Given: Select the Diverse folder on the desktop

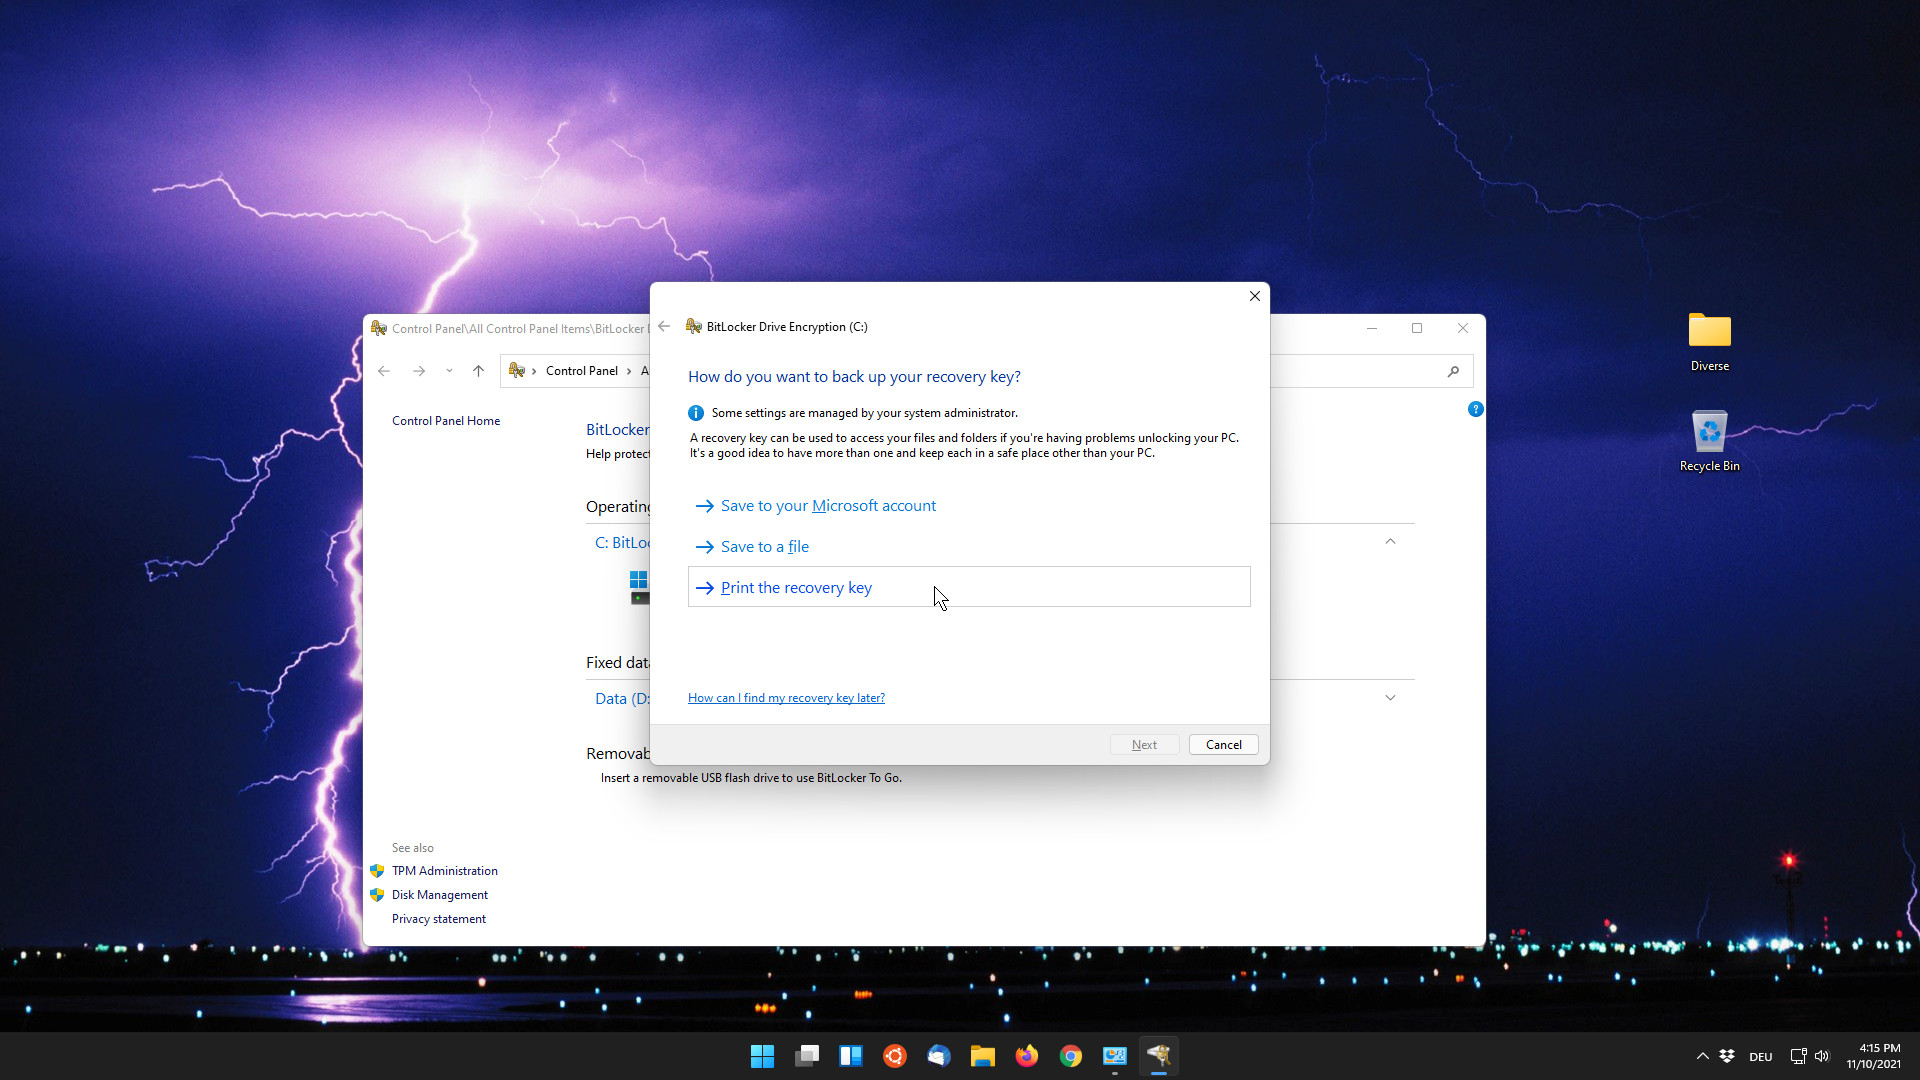Looking at the screenshot, I should pos(1709,342).
